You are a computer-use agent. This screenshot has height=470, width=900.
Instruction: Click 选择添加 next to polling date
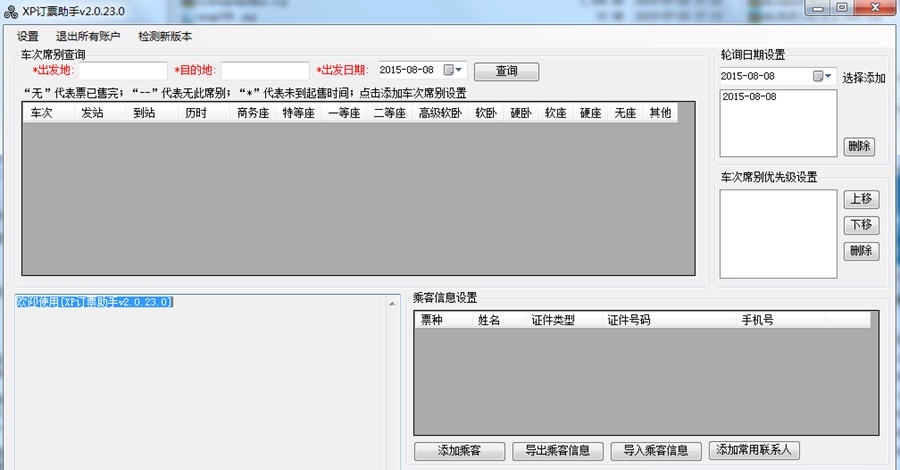click(864, 77)
